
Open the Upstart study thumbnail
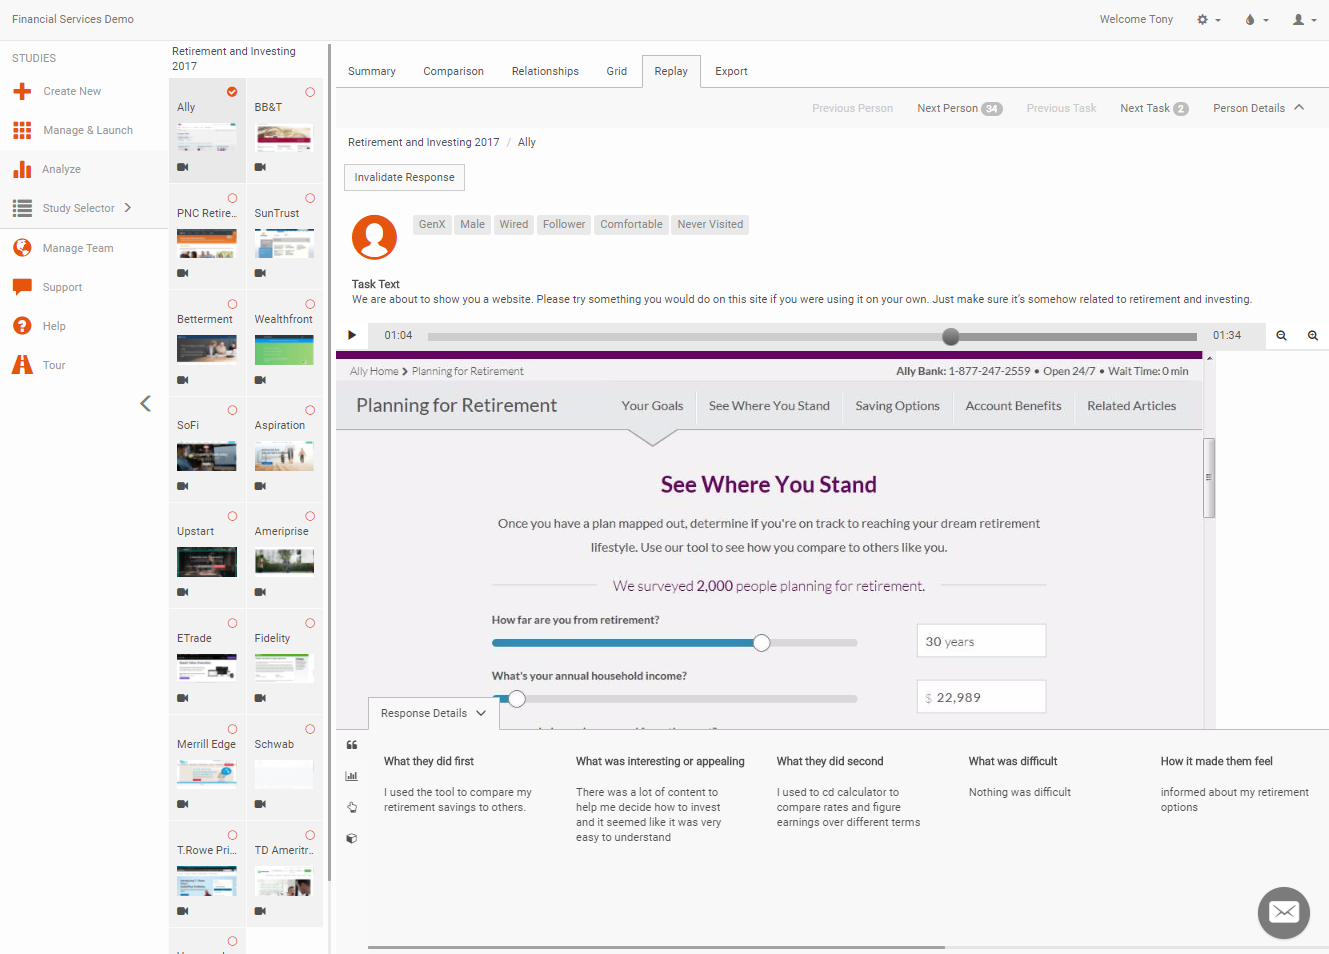[207, 562]
